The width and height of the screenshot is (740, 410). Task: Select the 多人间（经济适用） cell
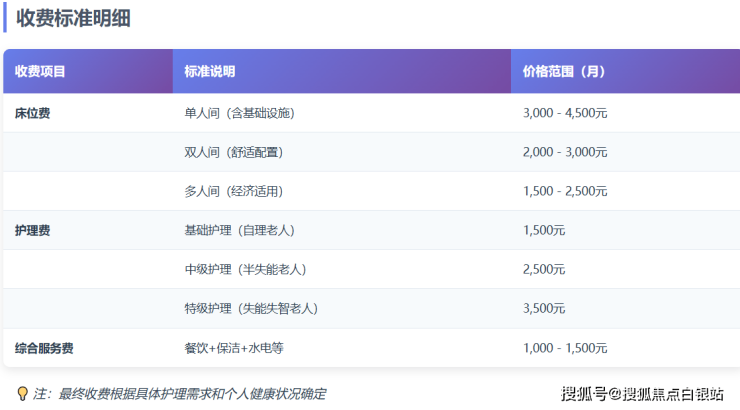pyautogui.click(x=233, y=191)
